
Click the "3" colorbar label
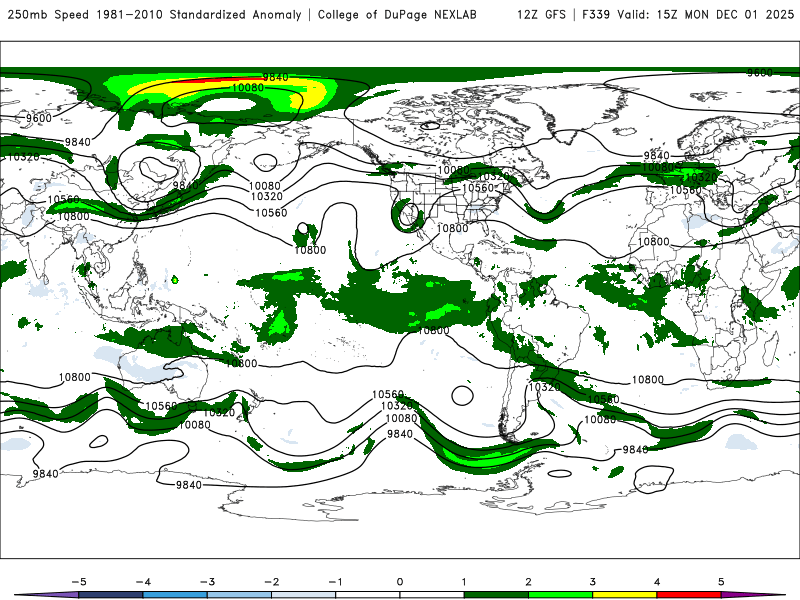pos(592,582)
